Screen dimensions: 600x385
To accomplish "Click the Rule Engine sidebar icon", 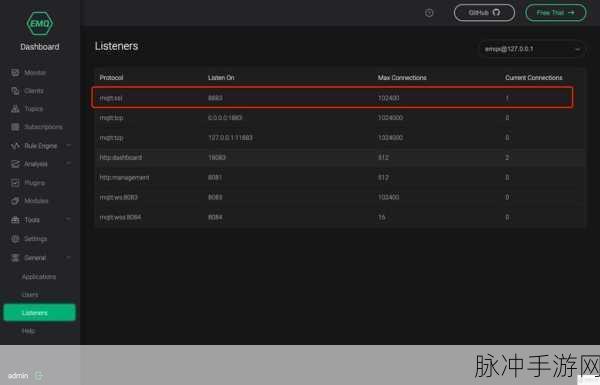I will (x=15, y=146).
